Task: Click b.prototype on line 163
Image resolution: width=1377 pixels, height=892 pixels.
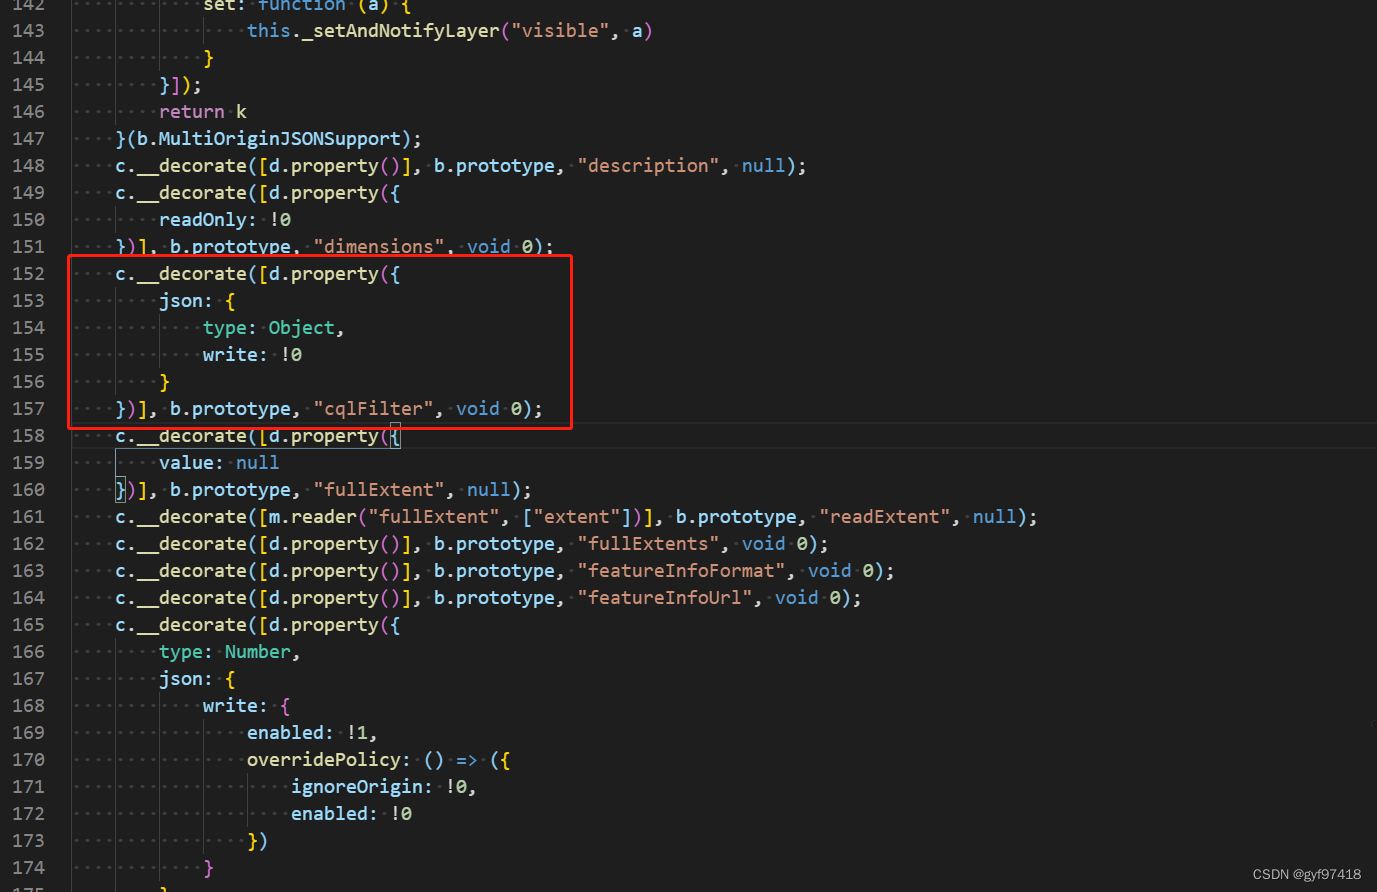Action: (x=494, y=571)
